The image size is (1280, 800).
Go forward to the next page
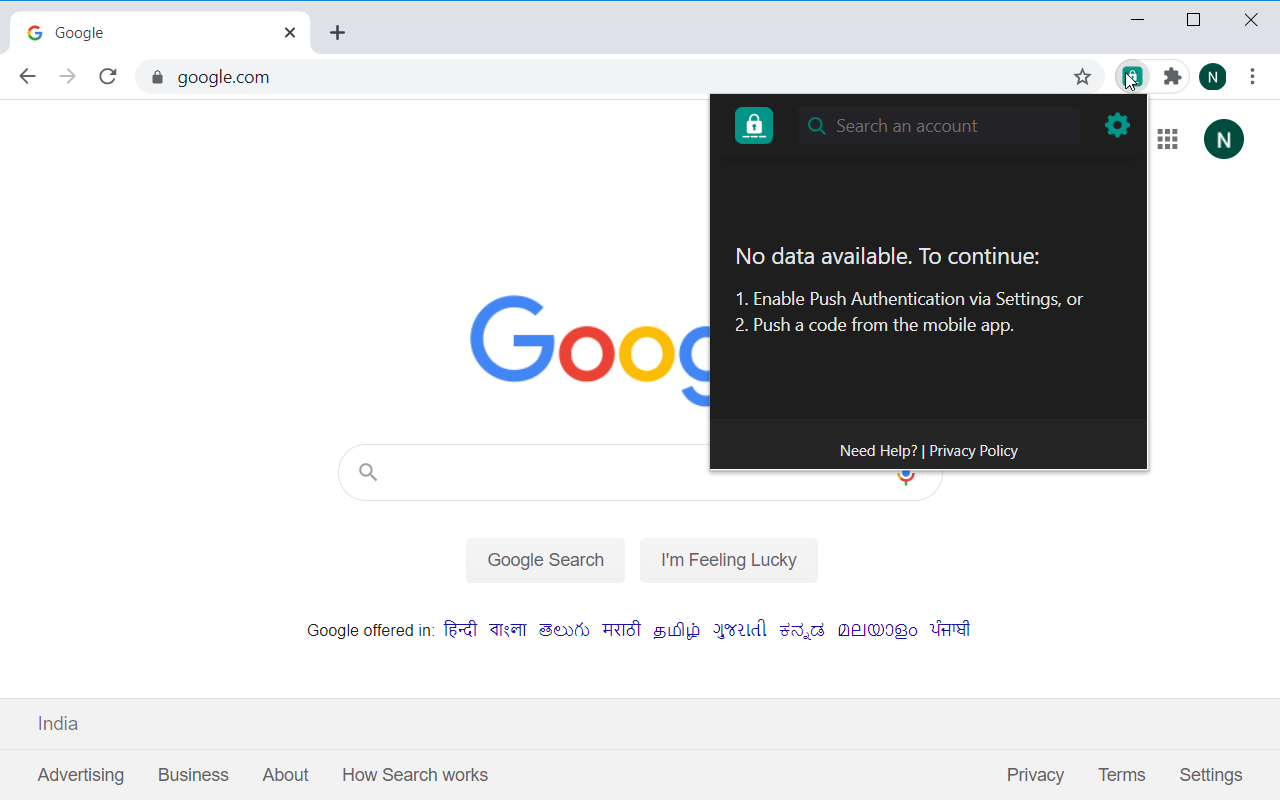pos(67,77)
